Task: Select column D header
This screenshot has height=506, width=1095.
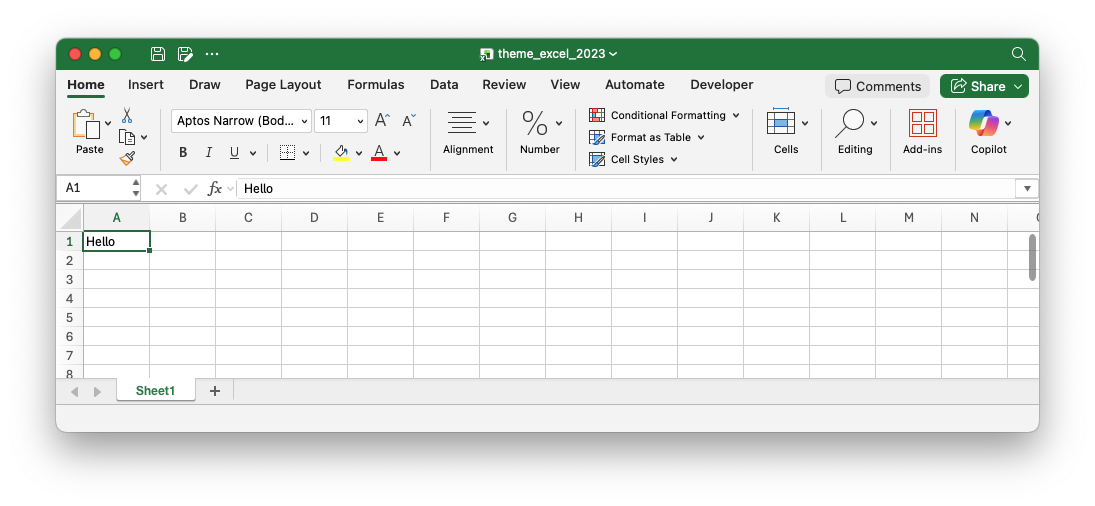Action: (314, 218)
